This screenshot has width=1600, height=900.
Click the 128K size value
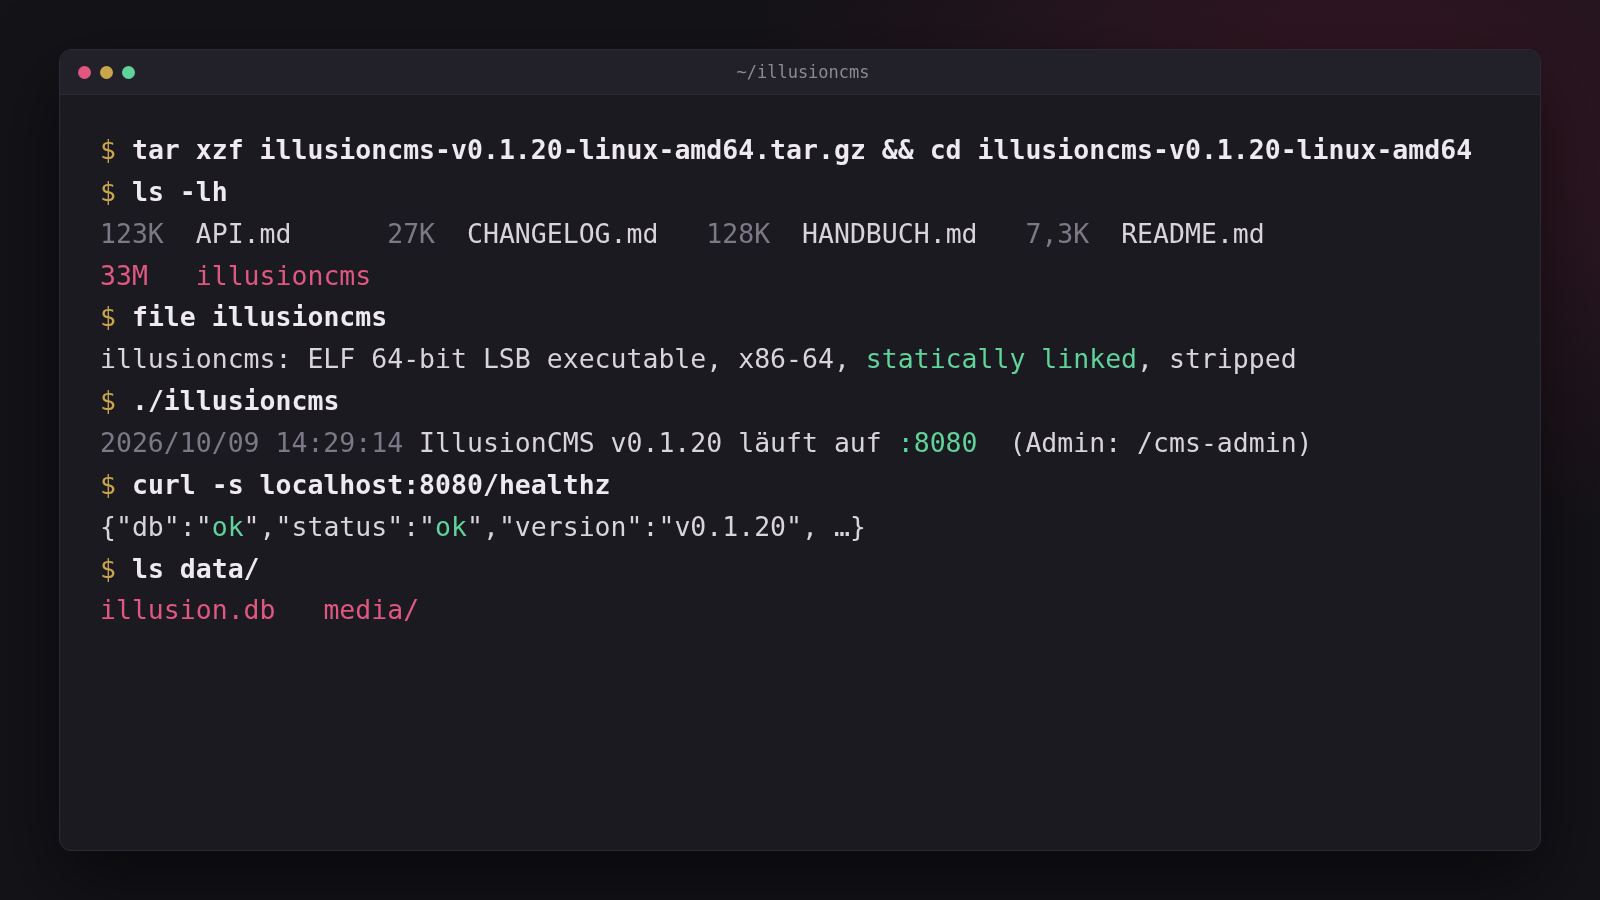point(738,234)
